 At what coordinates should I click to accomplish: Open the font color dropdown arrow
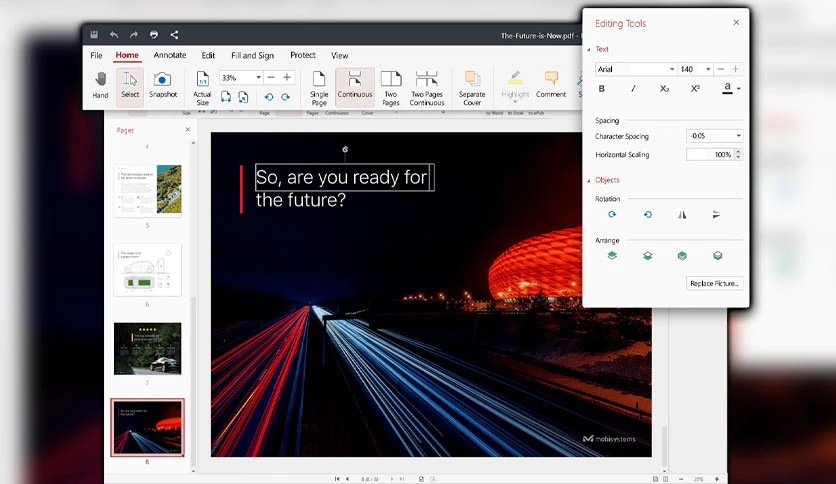pyautogui.click(x=739, y=88)
